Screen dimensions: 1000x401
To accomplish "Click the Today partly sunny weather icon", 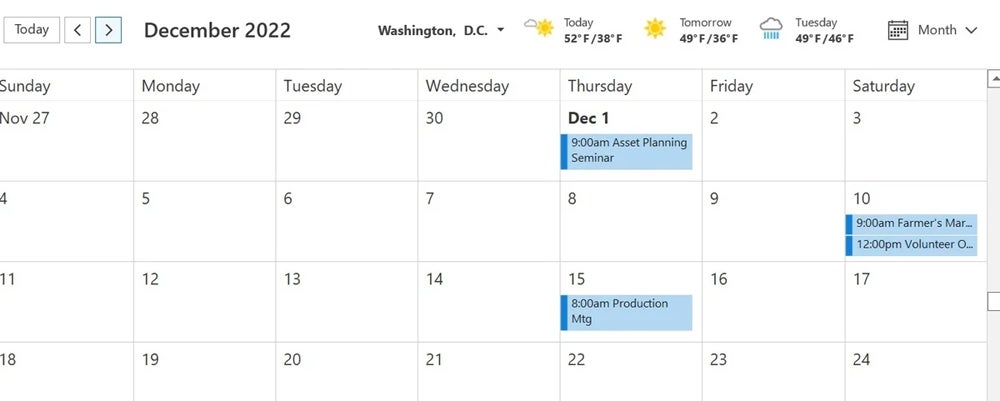I will coord(539,27).
